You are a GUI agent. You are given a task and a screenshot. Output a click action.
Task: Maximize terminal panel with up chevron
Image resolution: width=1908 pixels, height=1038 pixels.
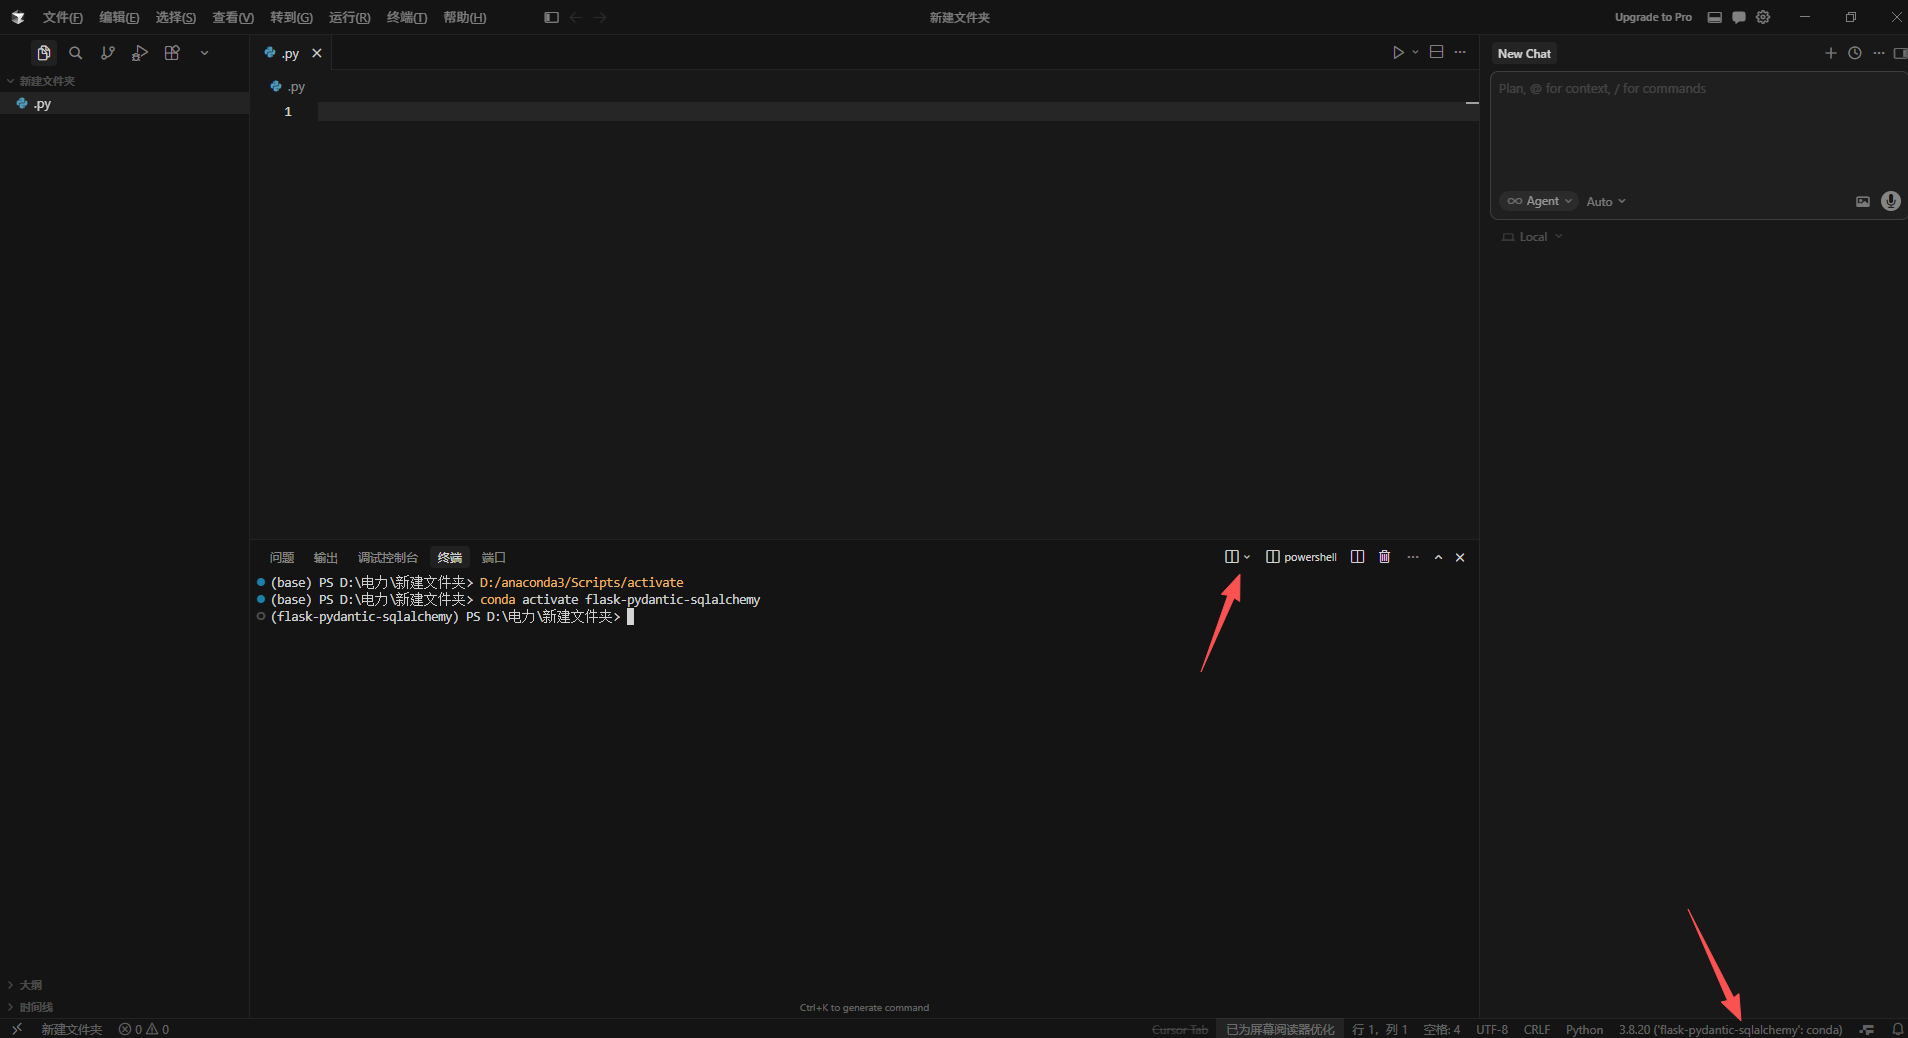[1438, 557]
